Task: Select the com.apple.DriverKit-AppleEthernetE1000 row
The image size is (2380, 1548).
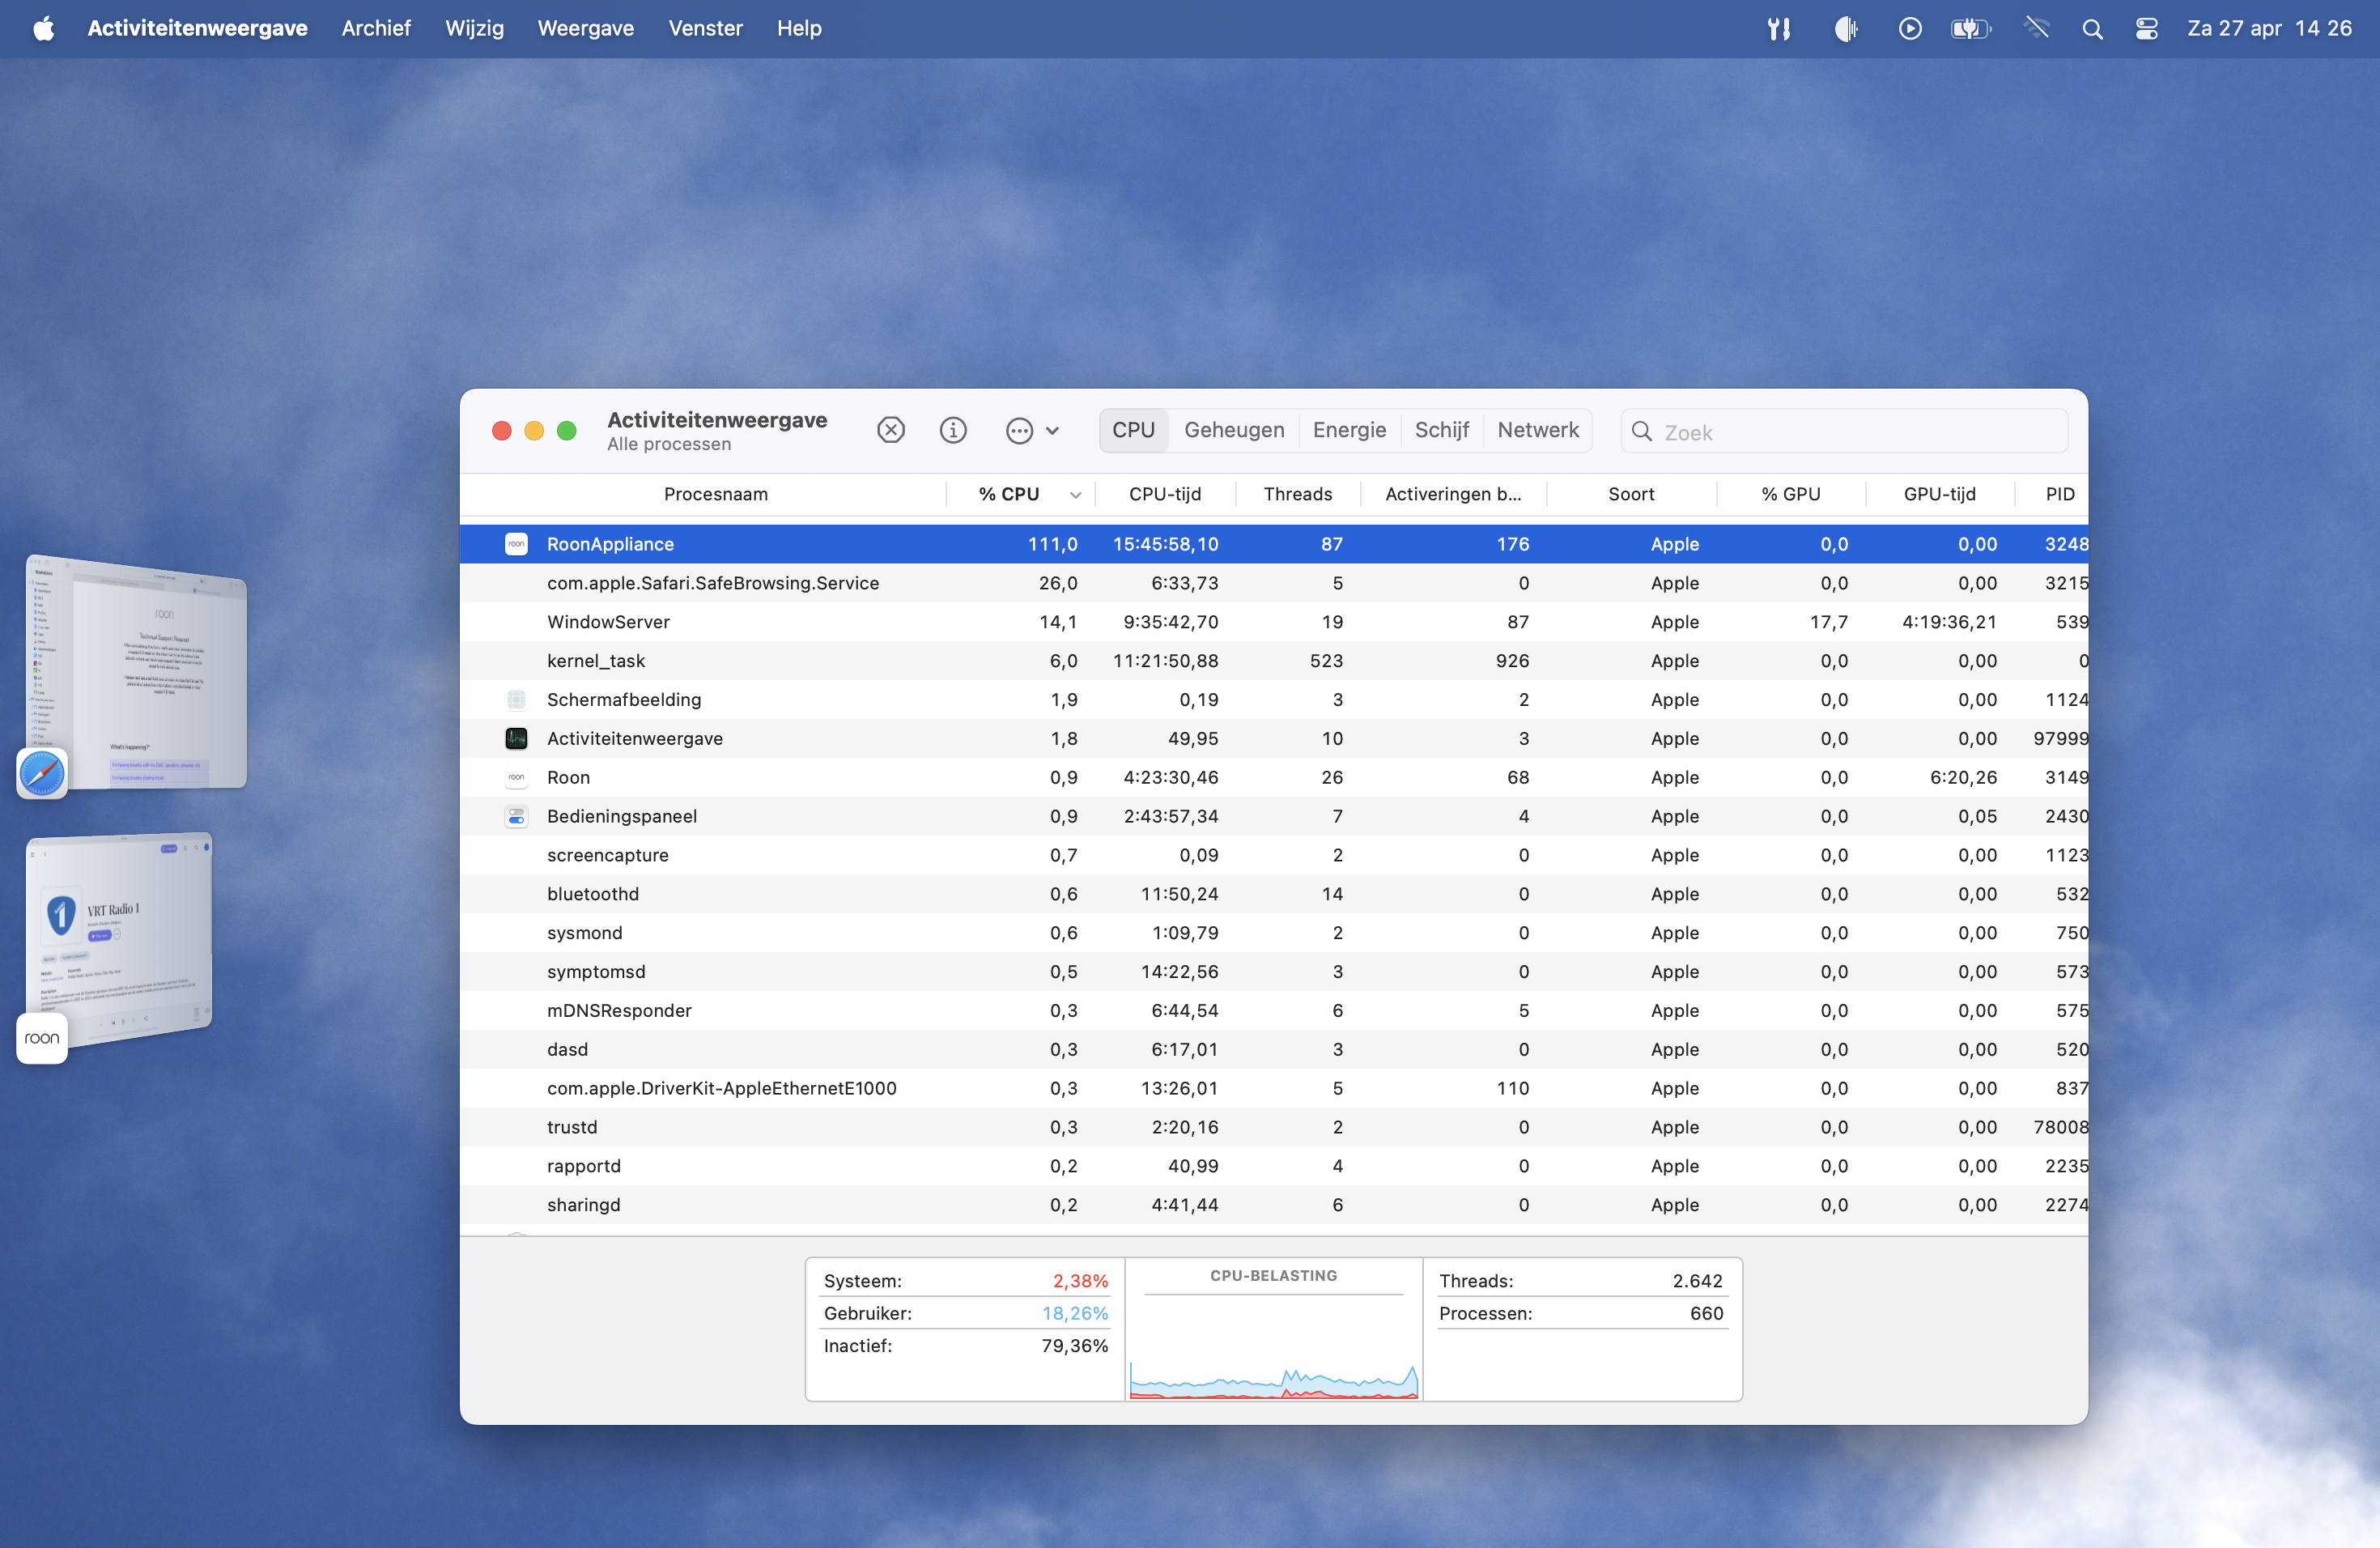Action: click(1273, 1088)
